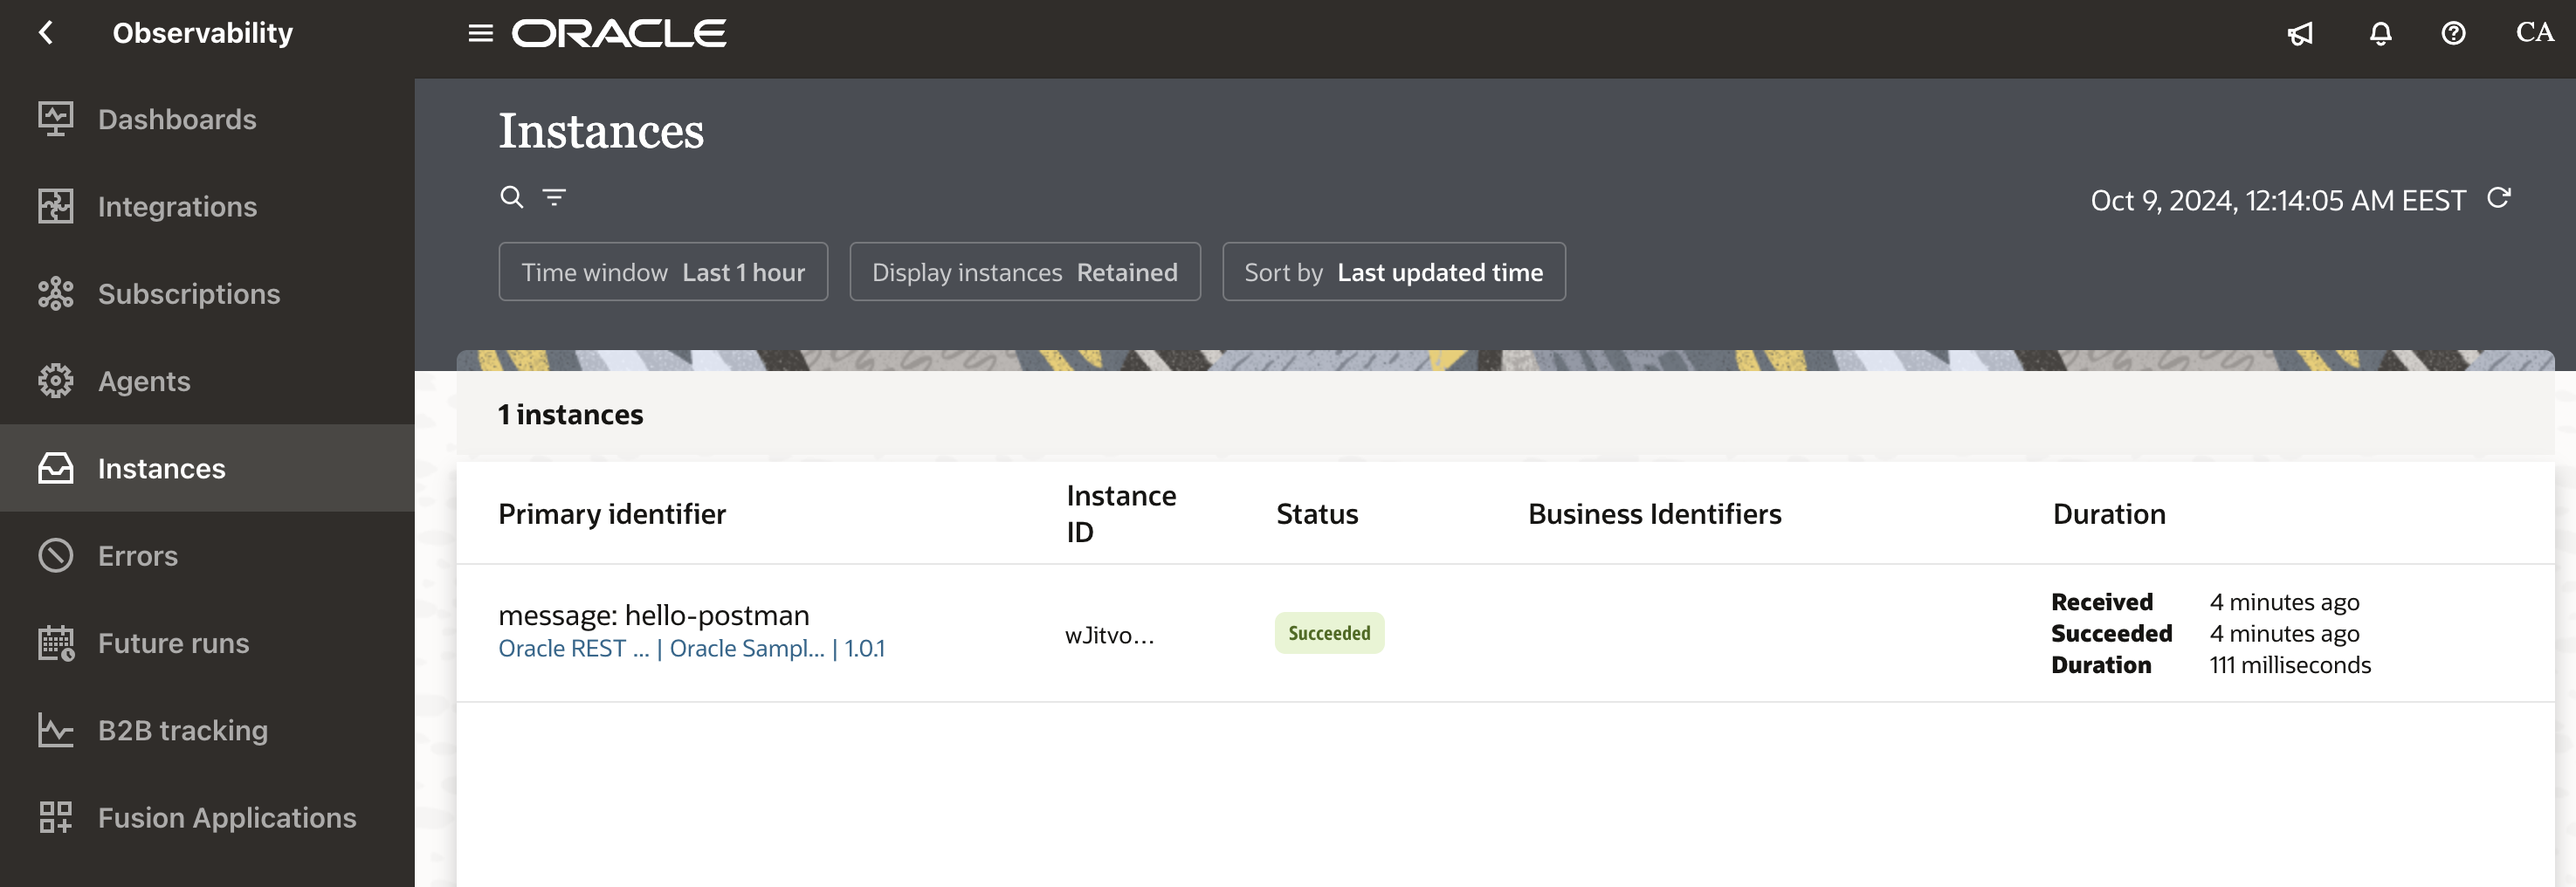2576x887 pixels.
Task: Select Future runs in the sidebar
Action: click(173, 643)
